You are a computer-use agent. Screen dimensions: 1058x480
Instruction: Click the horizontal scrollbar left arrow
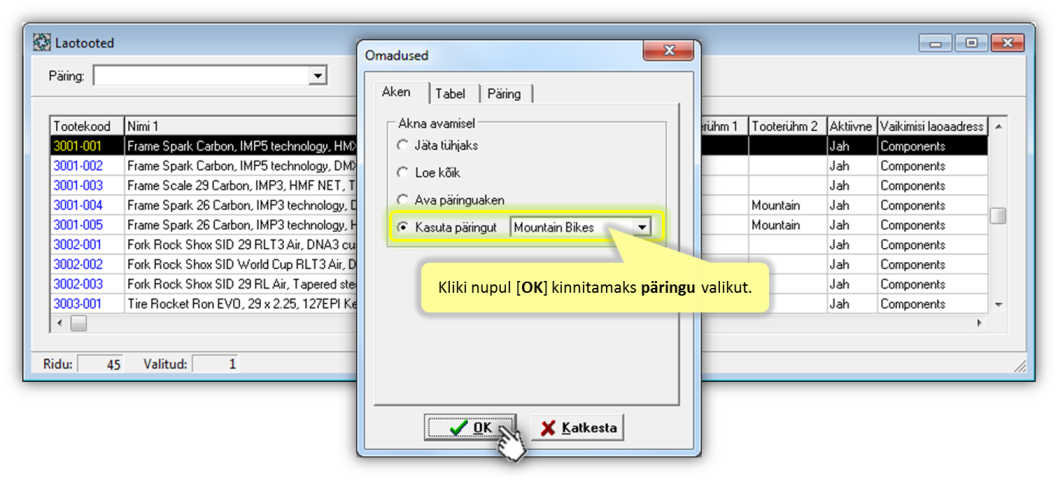59,324
